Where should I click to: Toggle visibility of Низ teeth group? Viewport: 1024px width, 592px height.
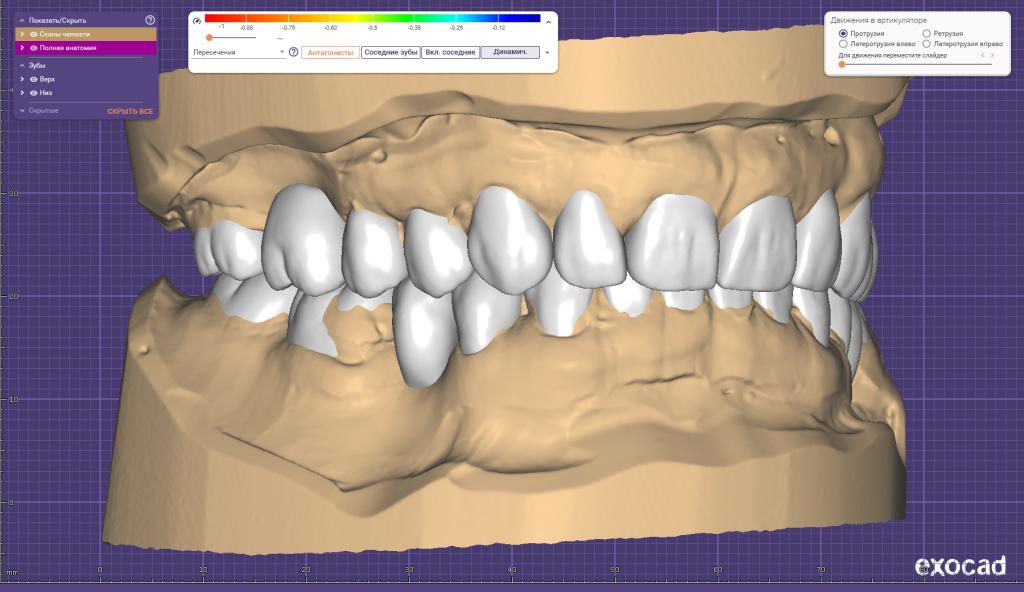(34, 93)
